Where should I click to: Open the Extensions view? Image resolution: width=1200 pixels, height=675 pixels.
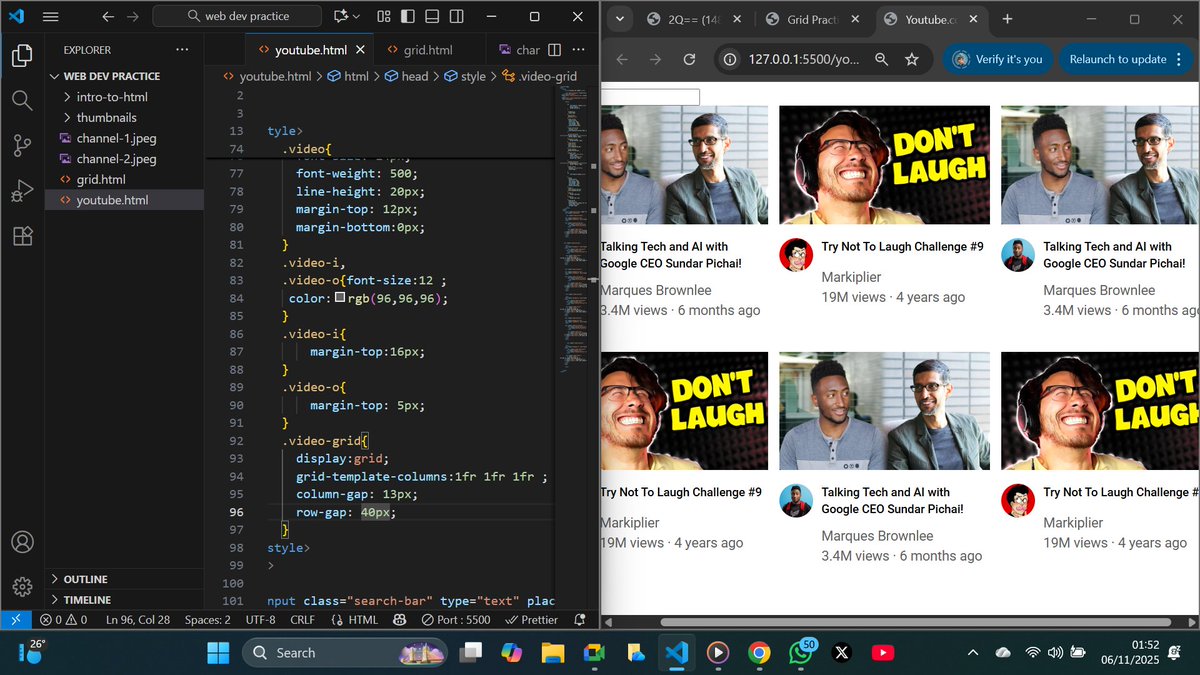coord(22,236)
